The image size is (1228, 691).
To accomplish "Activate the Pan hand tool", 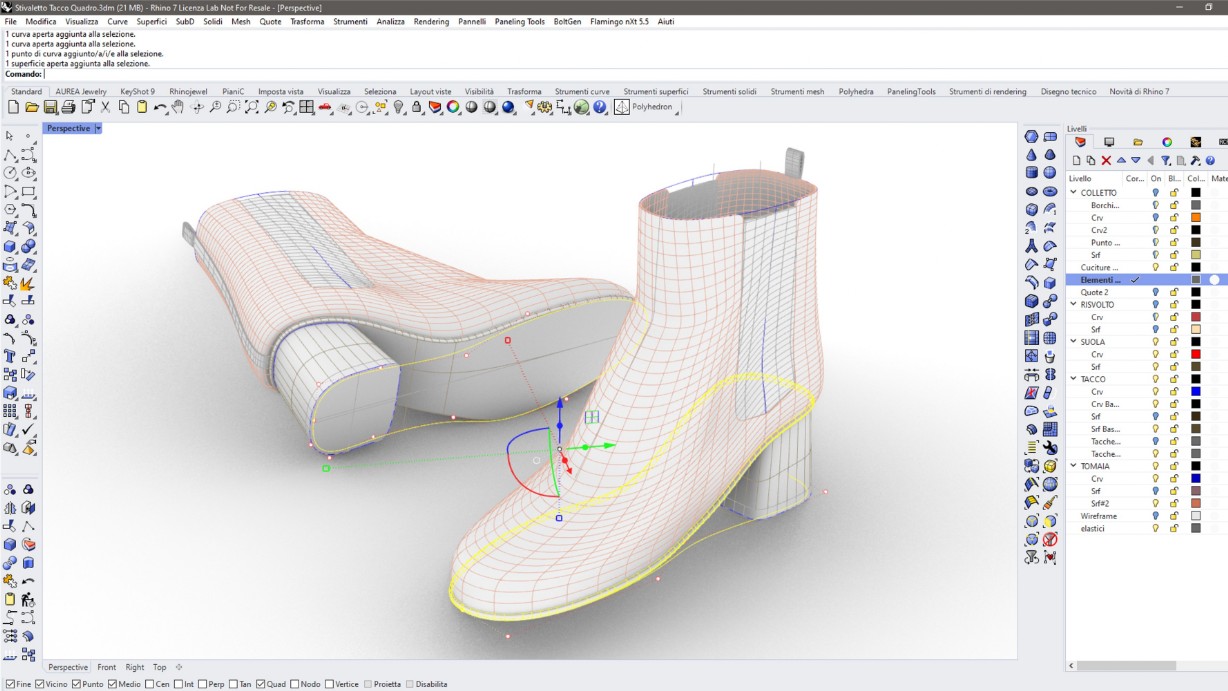I will pyautogui.click(x=178, y=107).
